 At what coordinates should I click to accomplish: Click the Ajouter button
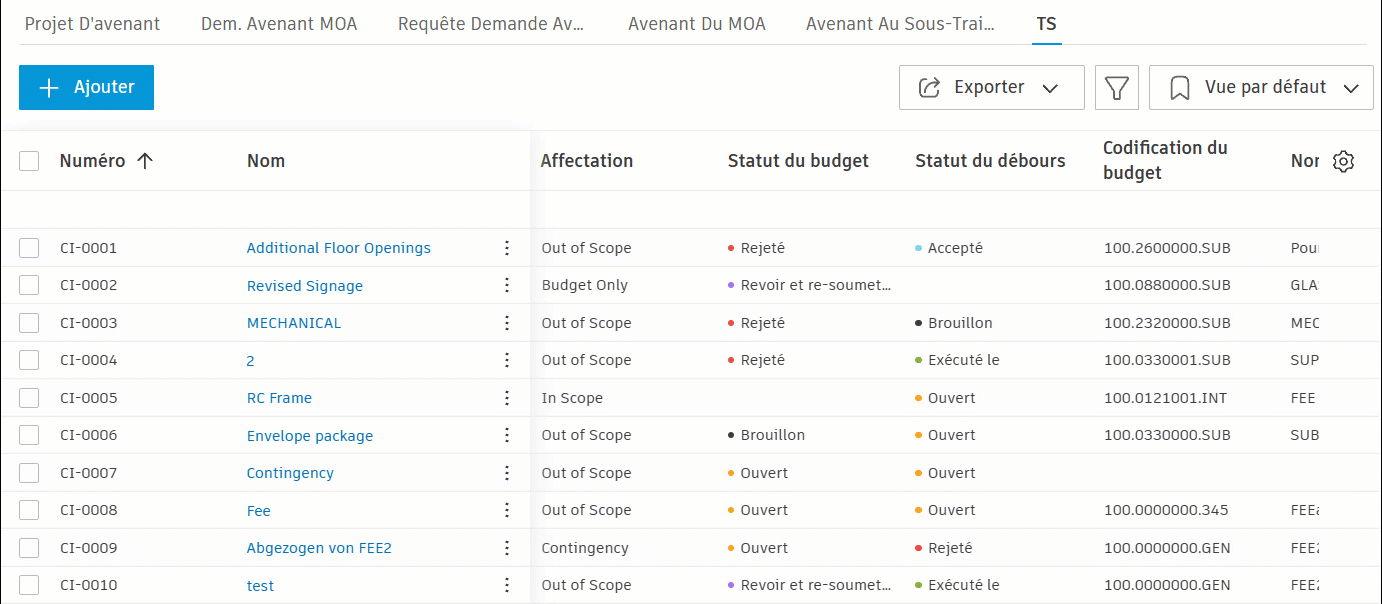[x=86, y=88]
